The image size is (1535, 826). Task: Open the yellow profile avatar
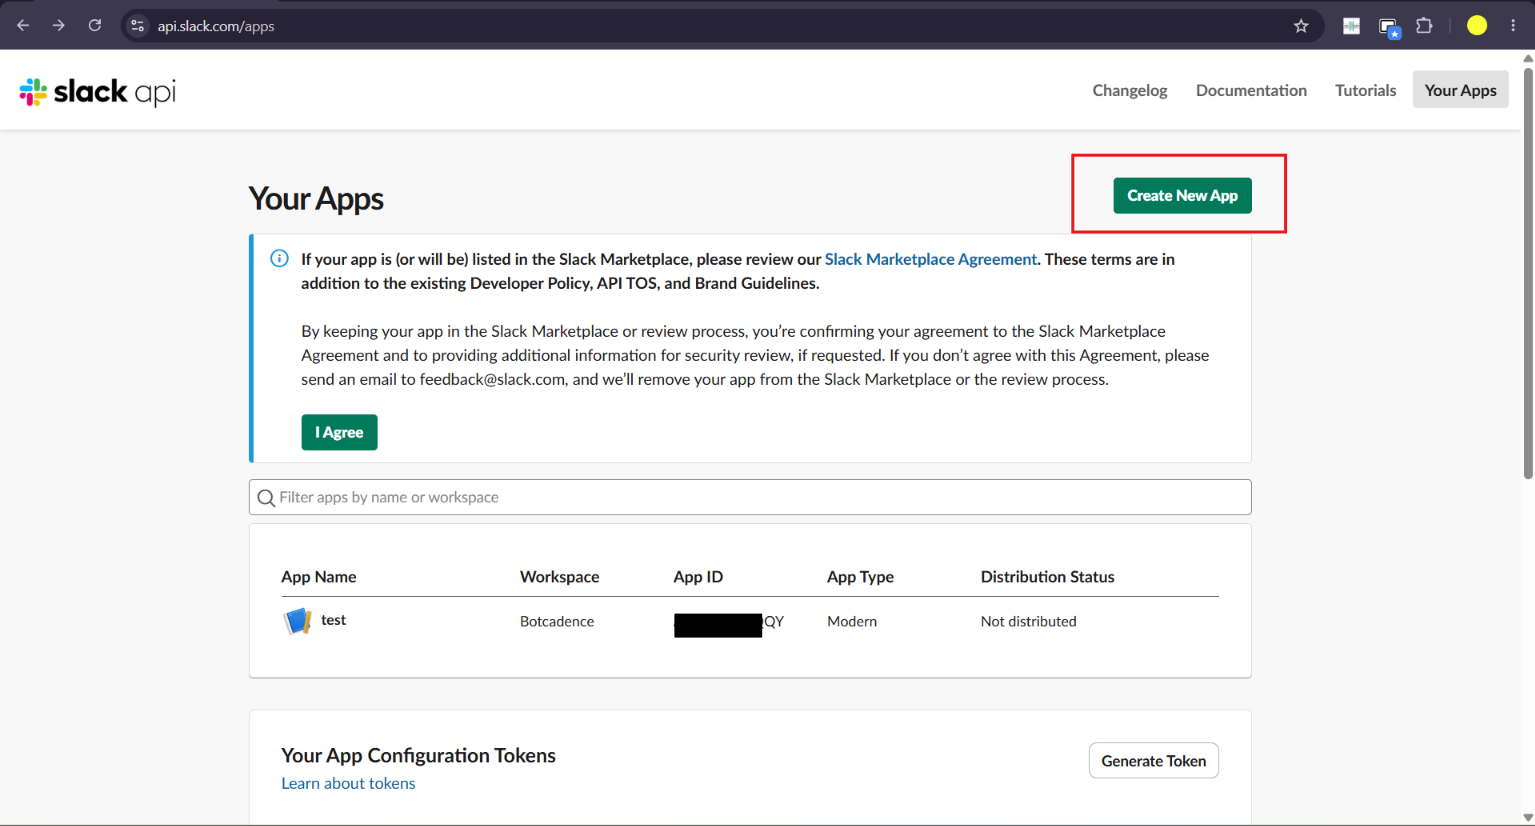1477,26
